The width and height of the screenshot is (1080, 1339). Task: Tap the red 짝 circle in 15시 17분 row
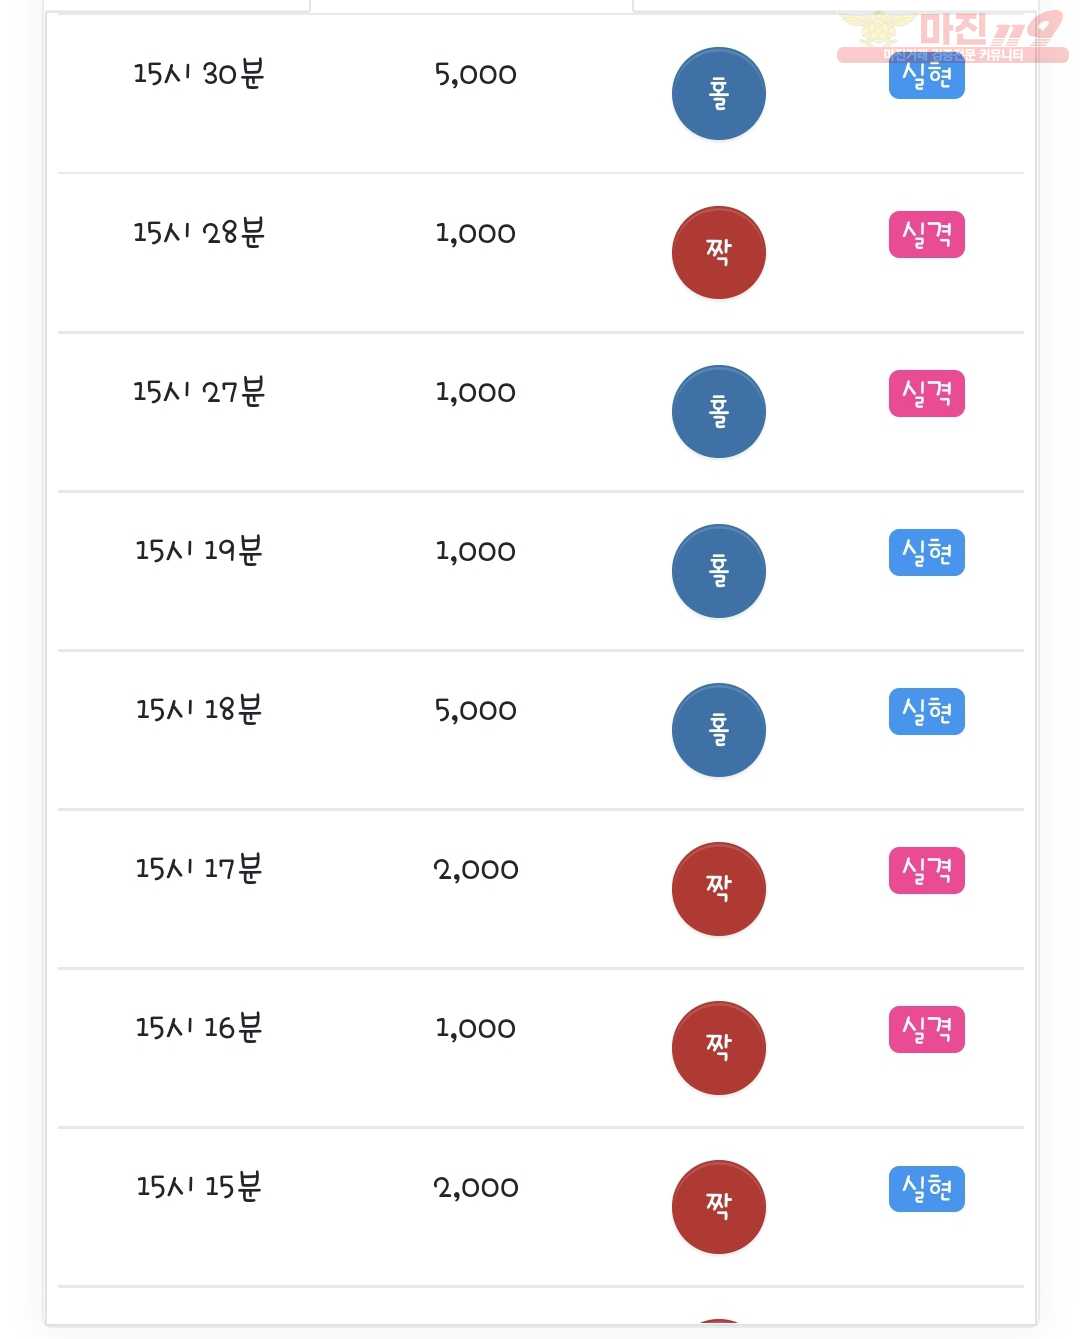pyautogui.click(x=718, y=889)
